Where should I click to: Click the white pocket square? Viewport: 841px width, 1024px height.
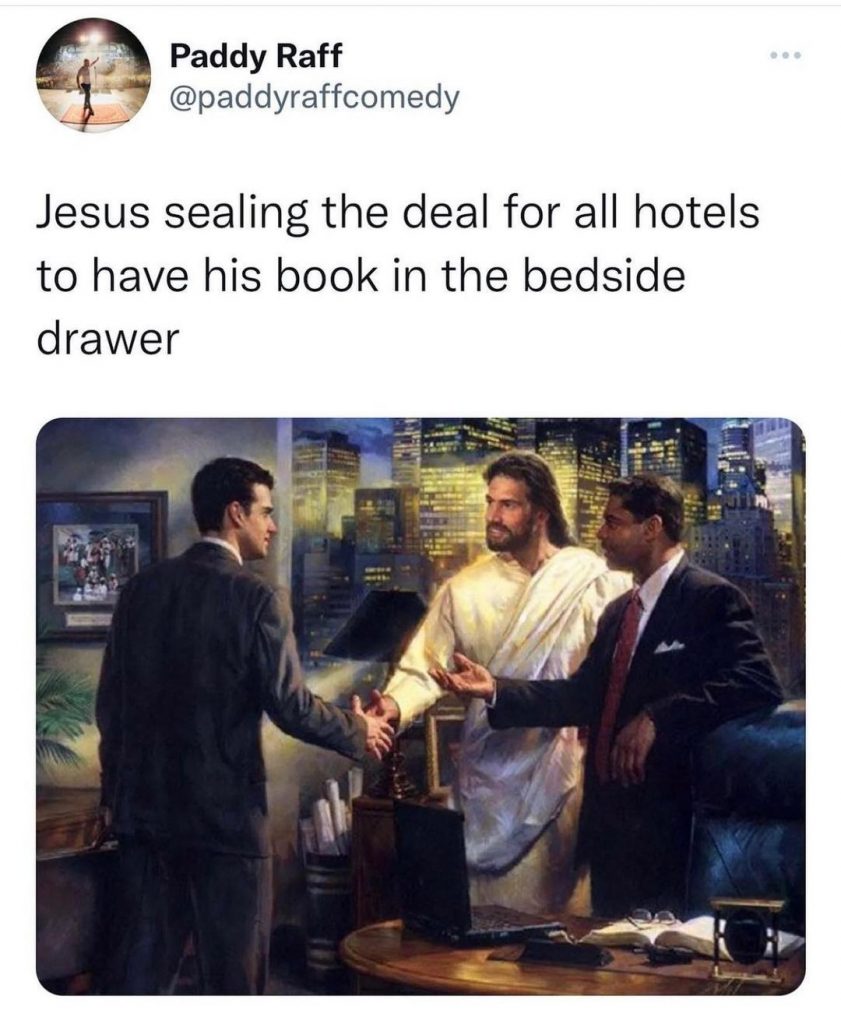(669, 647)
